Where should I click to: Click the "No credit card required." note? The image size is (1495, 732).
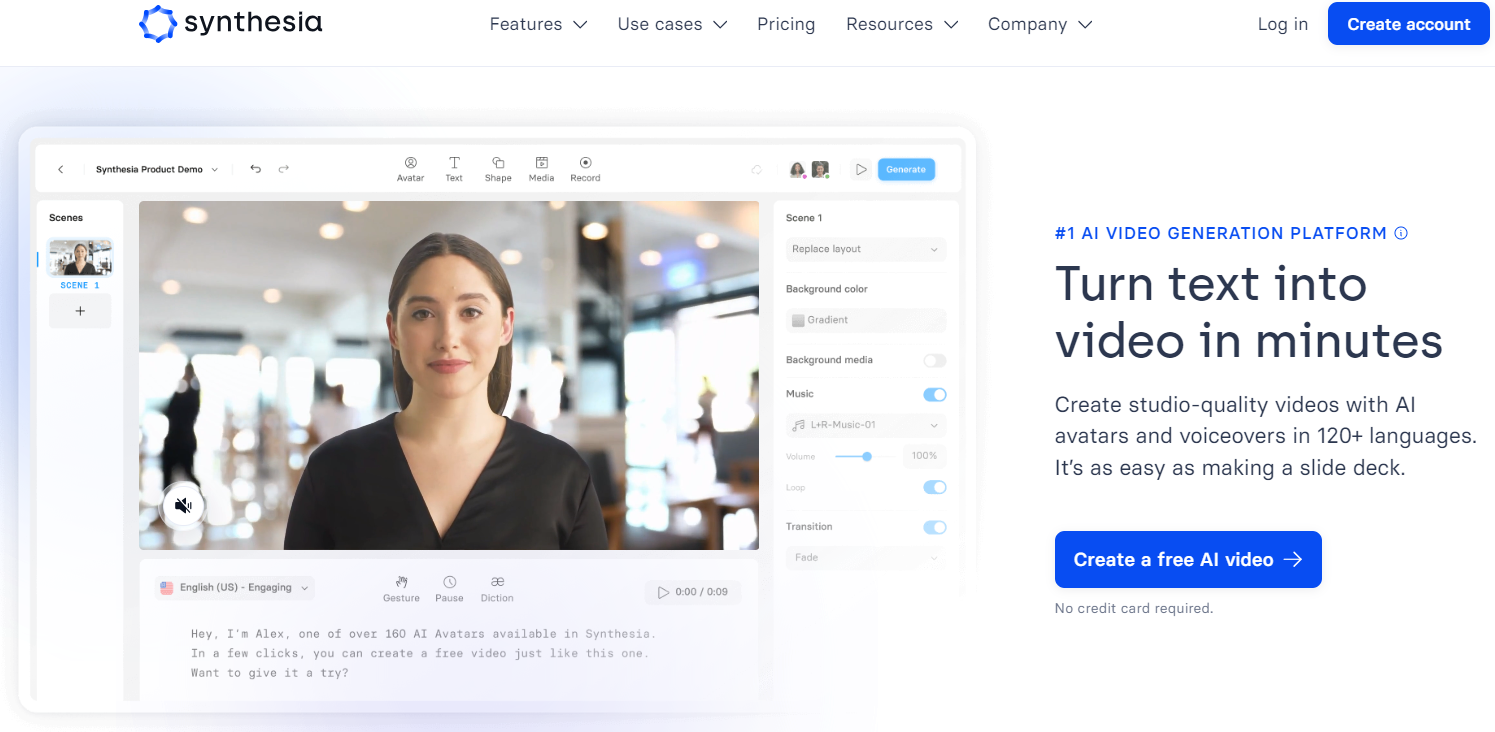(1134, 608)
